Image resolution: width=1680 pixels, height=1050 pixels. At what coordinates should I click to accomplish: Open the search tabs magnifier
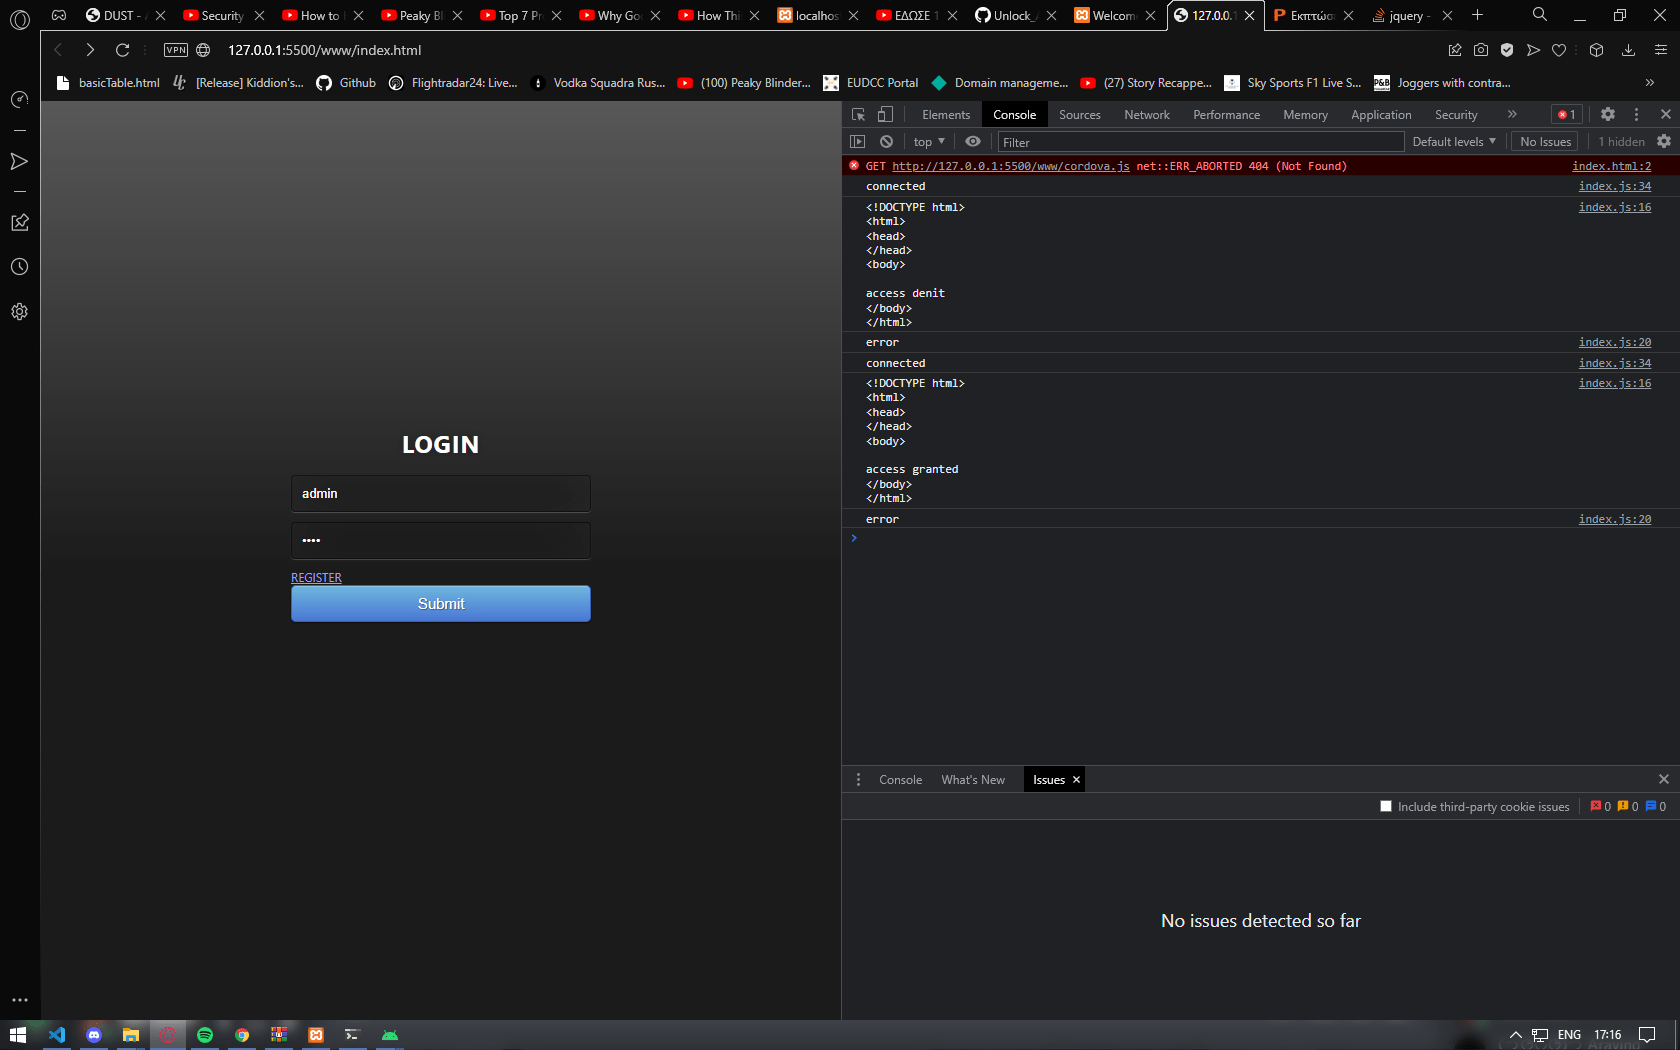tap(1540, 15)
